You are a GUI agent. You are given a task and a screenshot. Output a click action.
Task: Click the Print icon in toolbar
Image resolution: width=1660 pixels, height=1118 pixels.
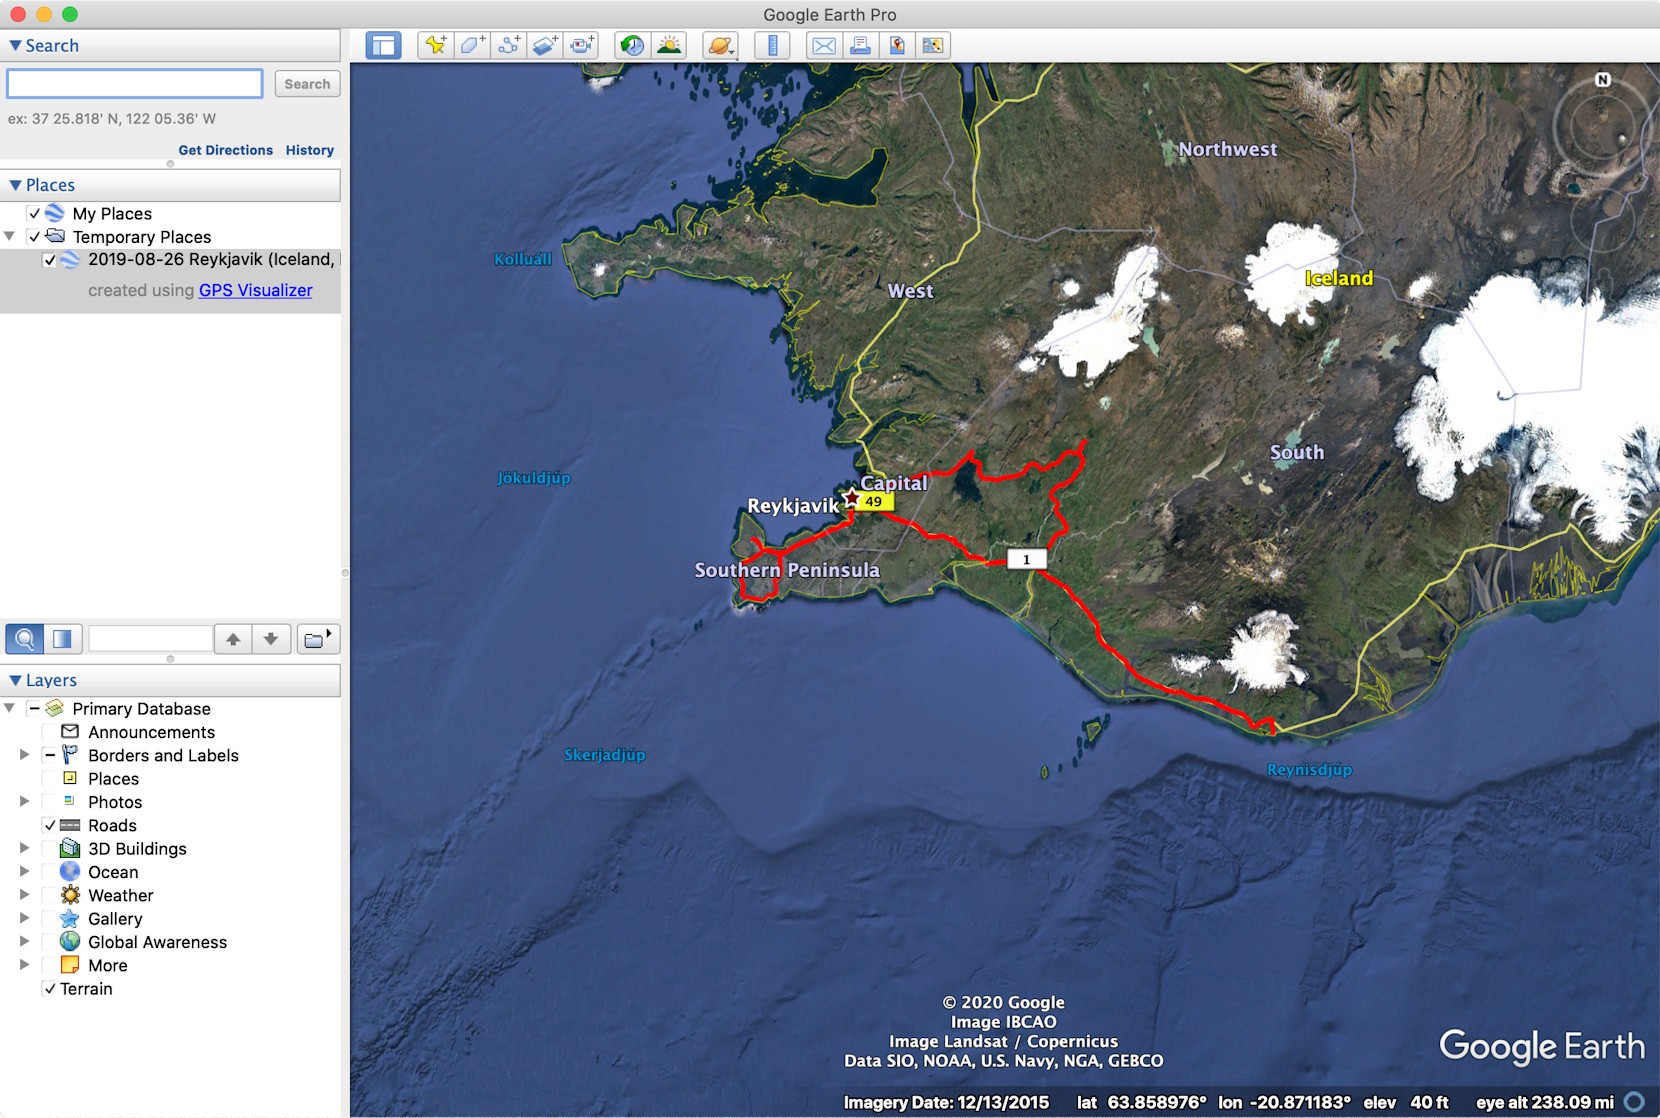coord(860,46)
